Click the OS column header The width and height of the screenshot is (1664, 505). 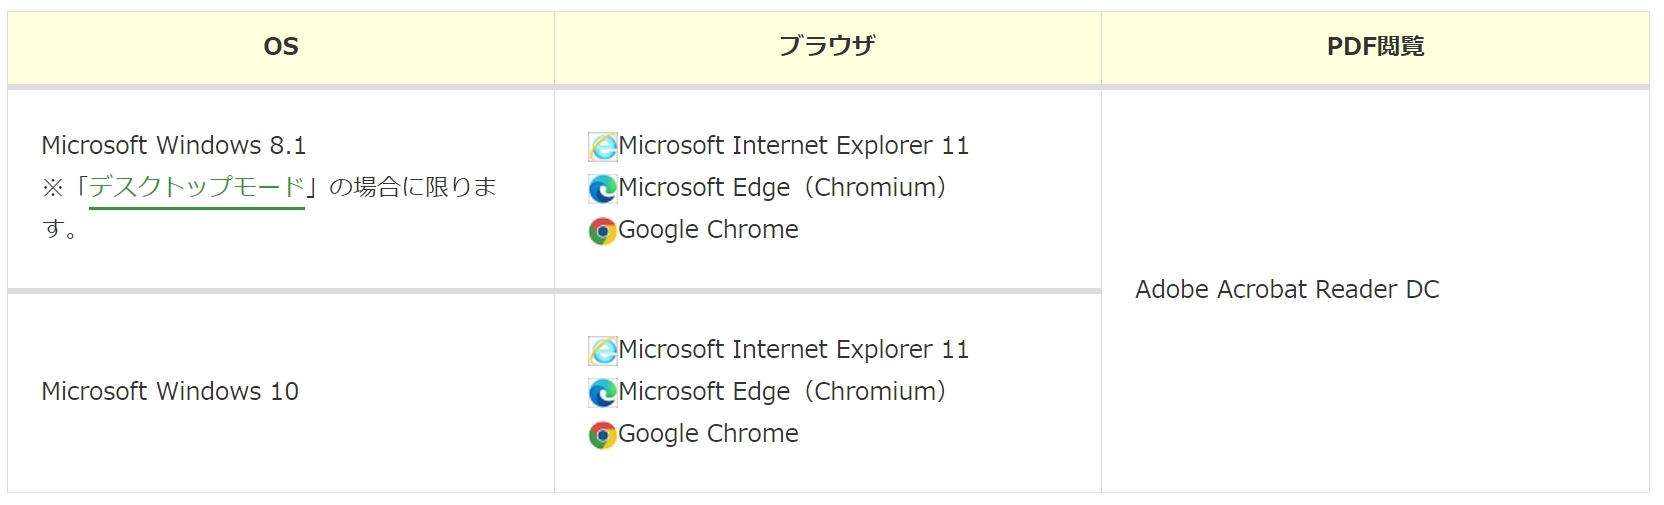pyautogui.click(x=281, y=47)
